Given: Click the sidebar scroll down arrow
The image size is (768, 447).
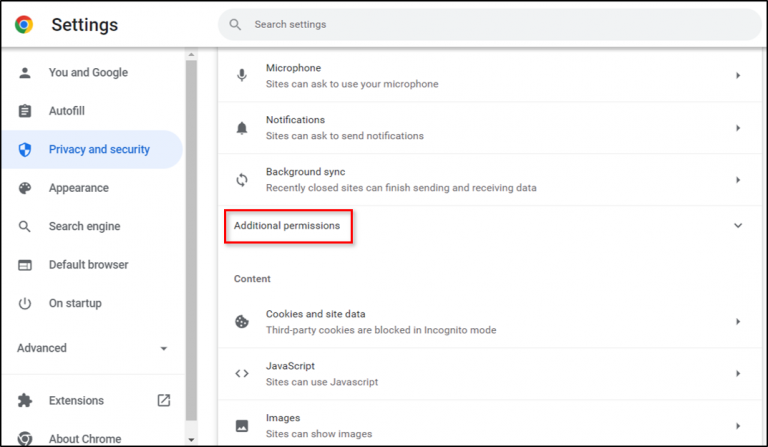Looking at the screenshot, I should 191,438.
